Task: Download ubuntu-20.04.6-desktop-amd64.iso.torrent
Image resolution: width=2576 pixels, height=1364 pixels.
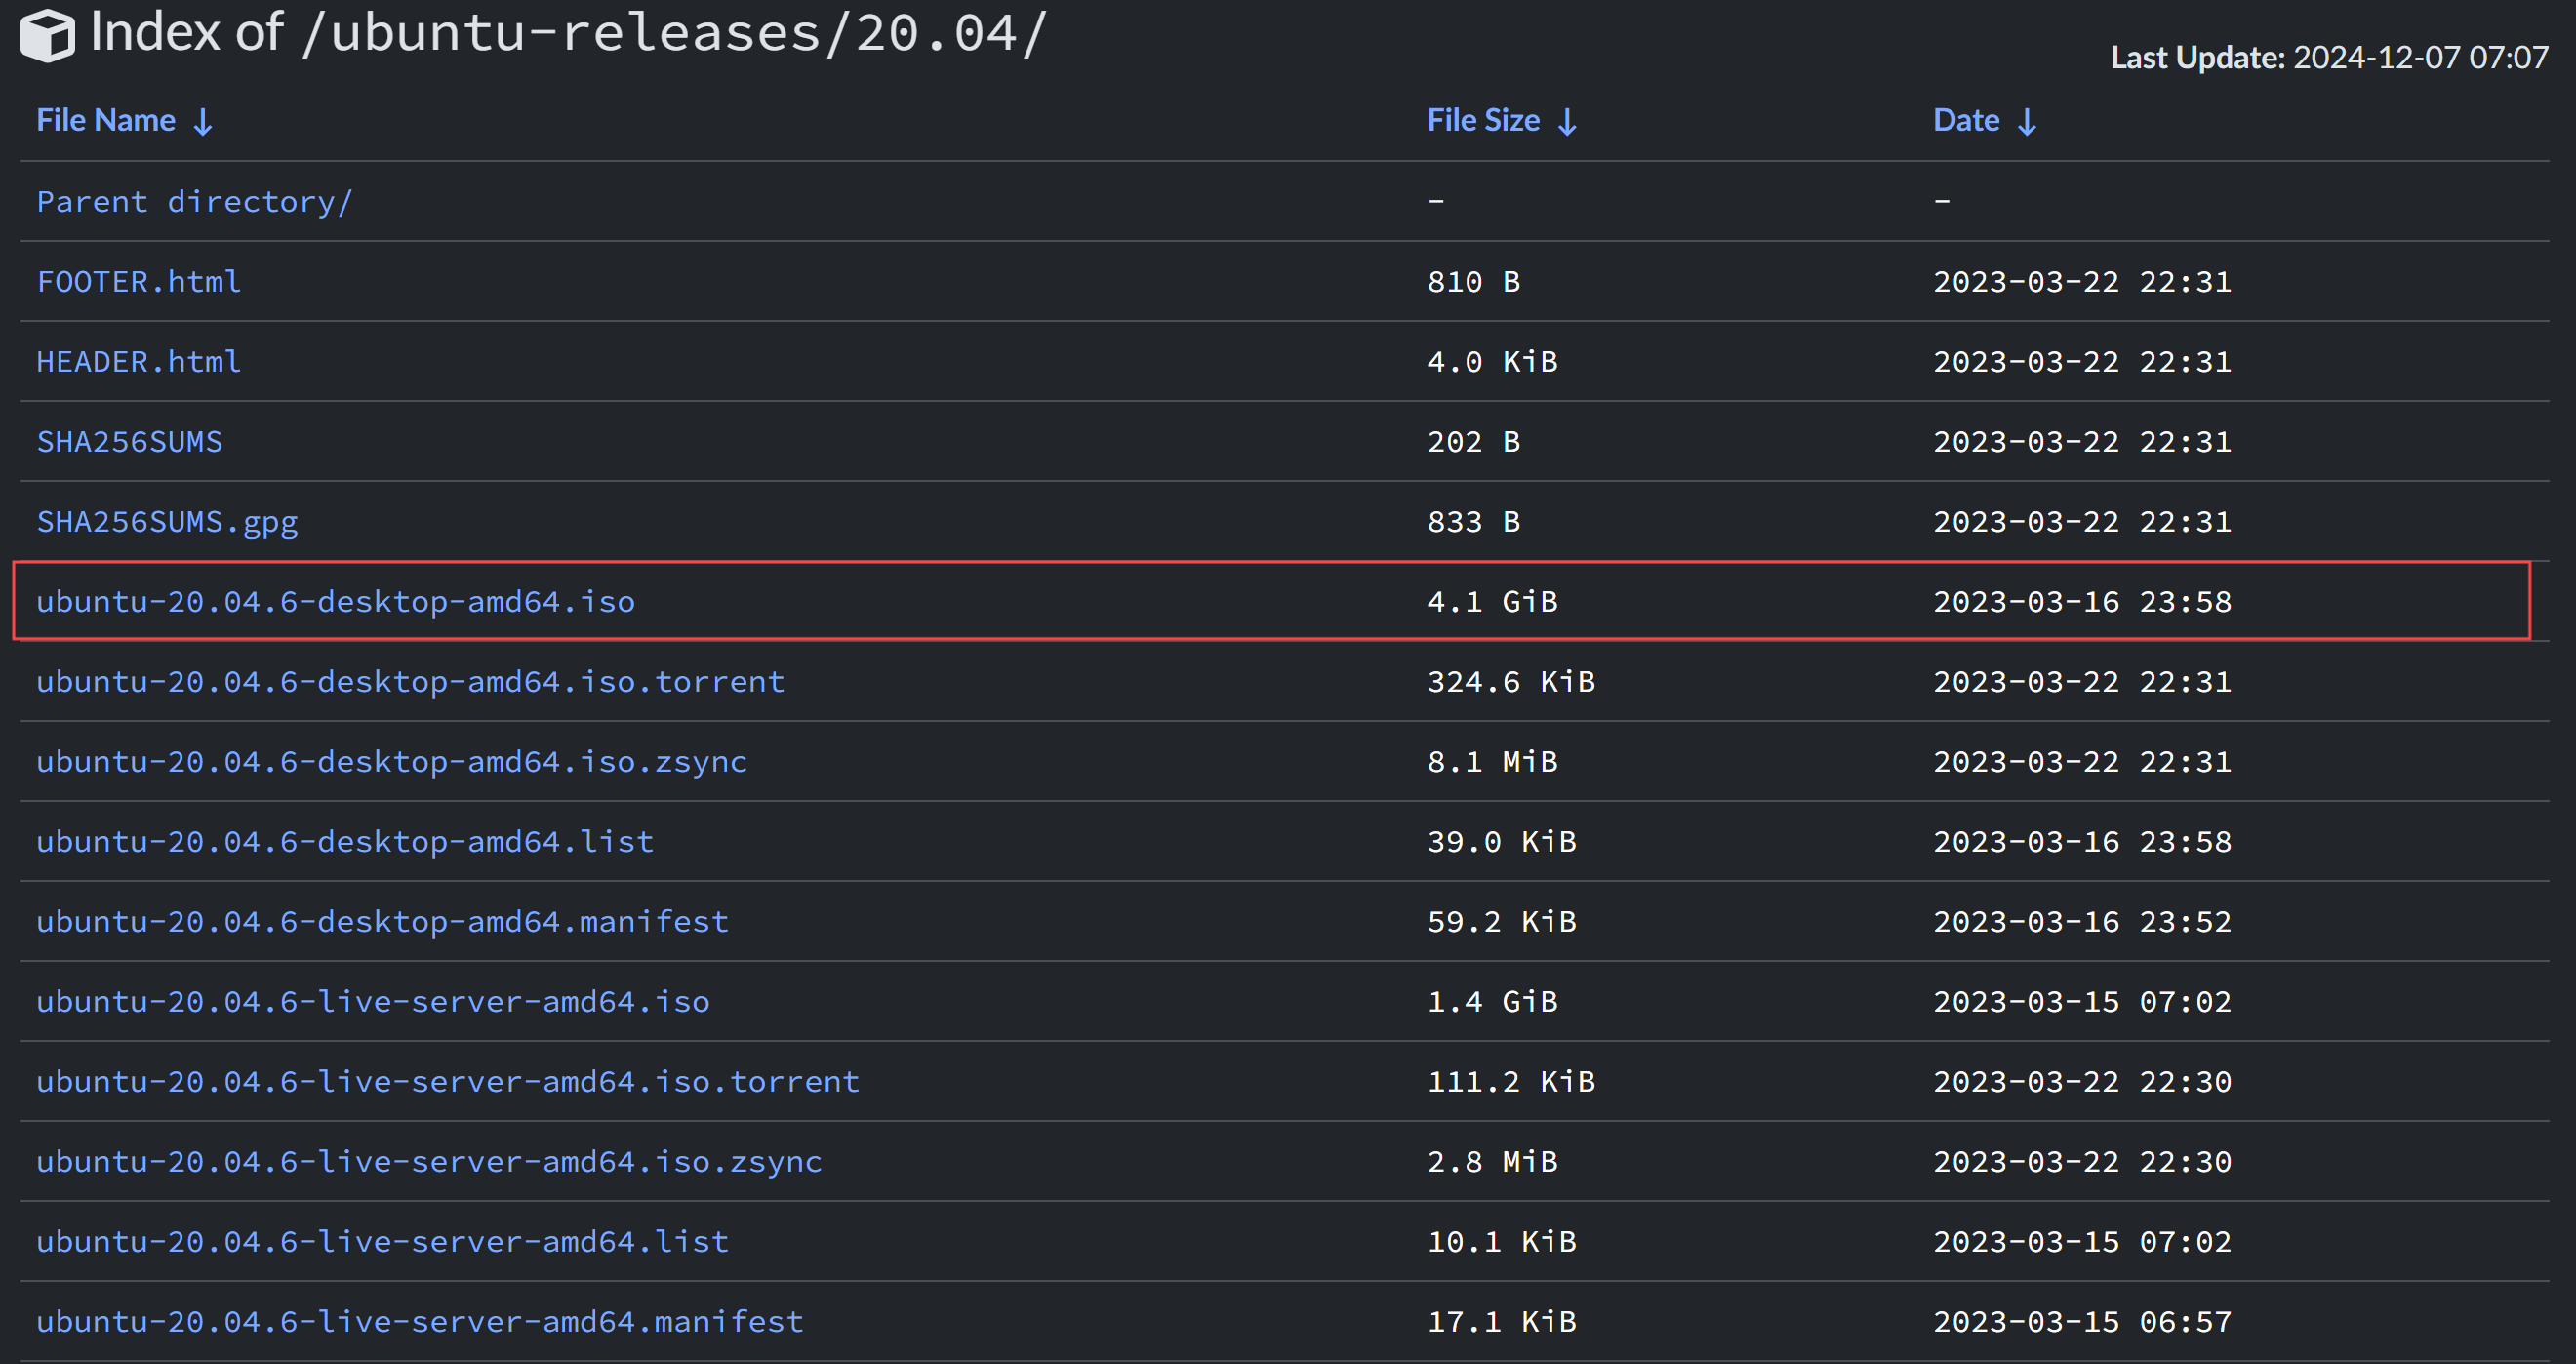Action: tap(410, 682)
